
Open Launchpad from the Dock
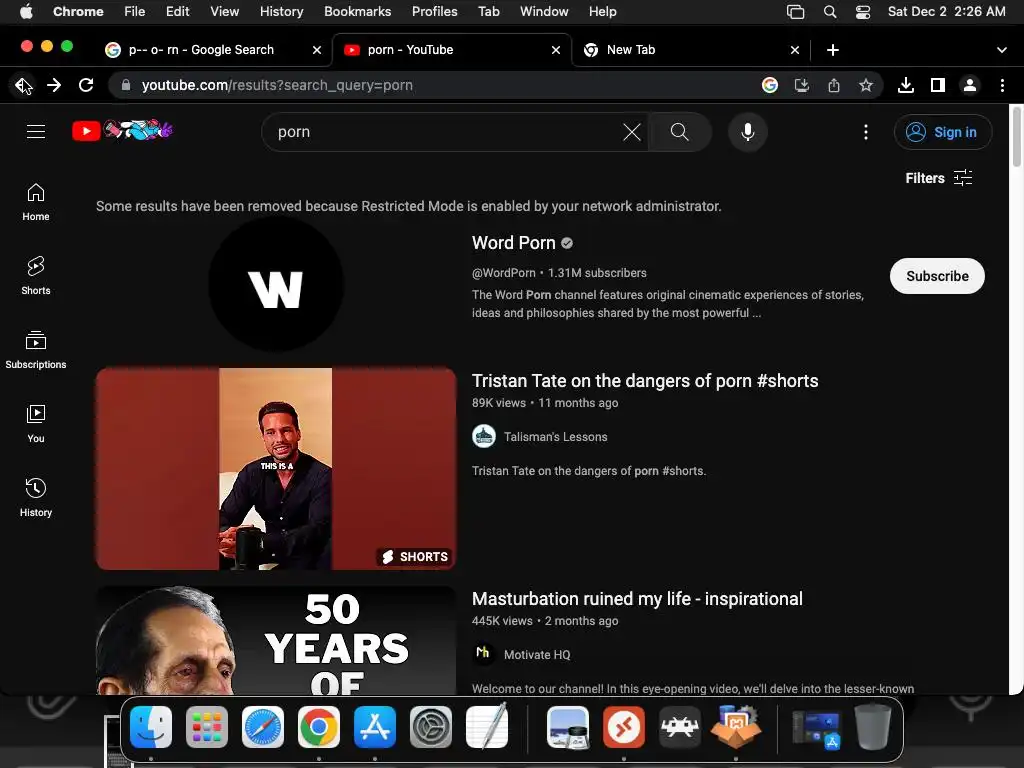click(207, 727)
